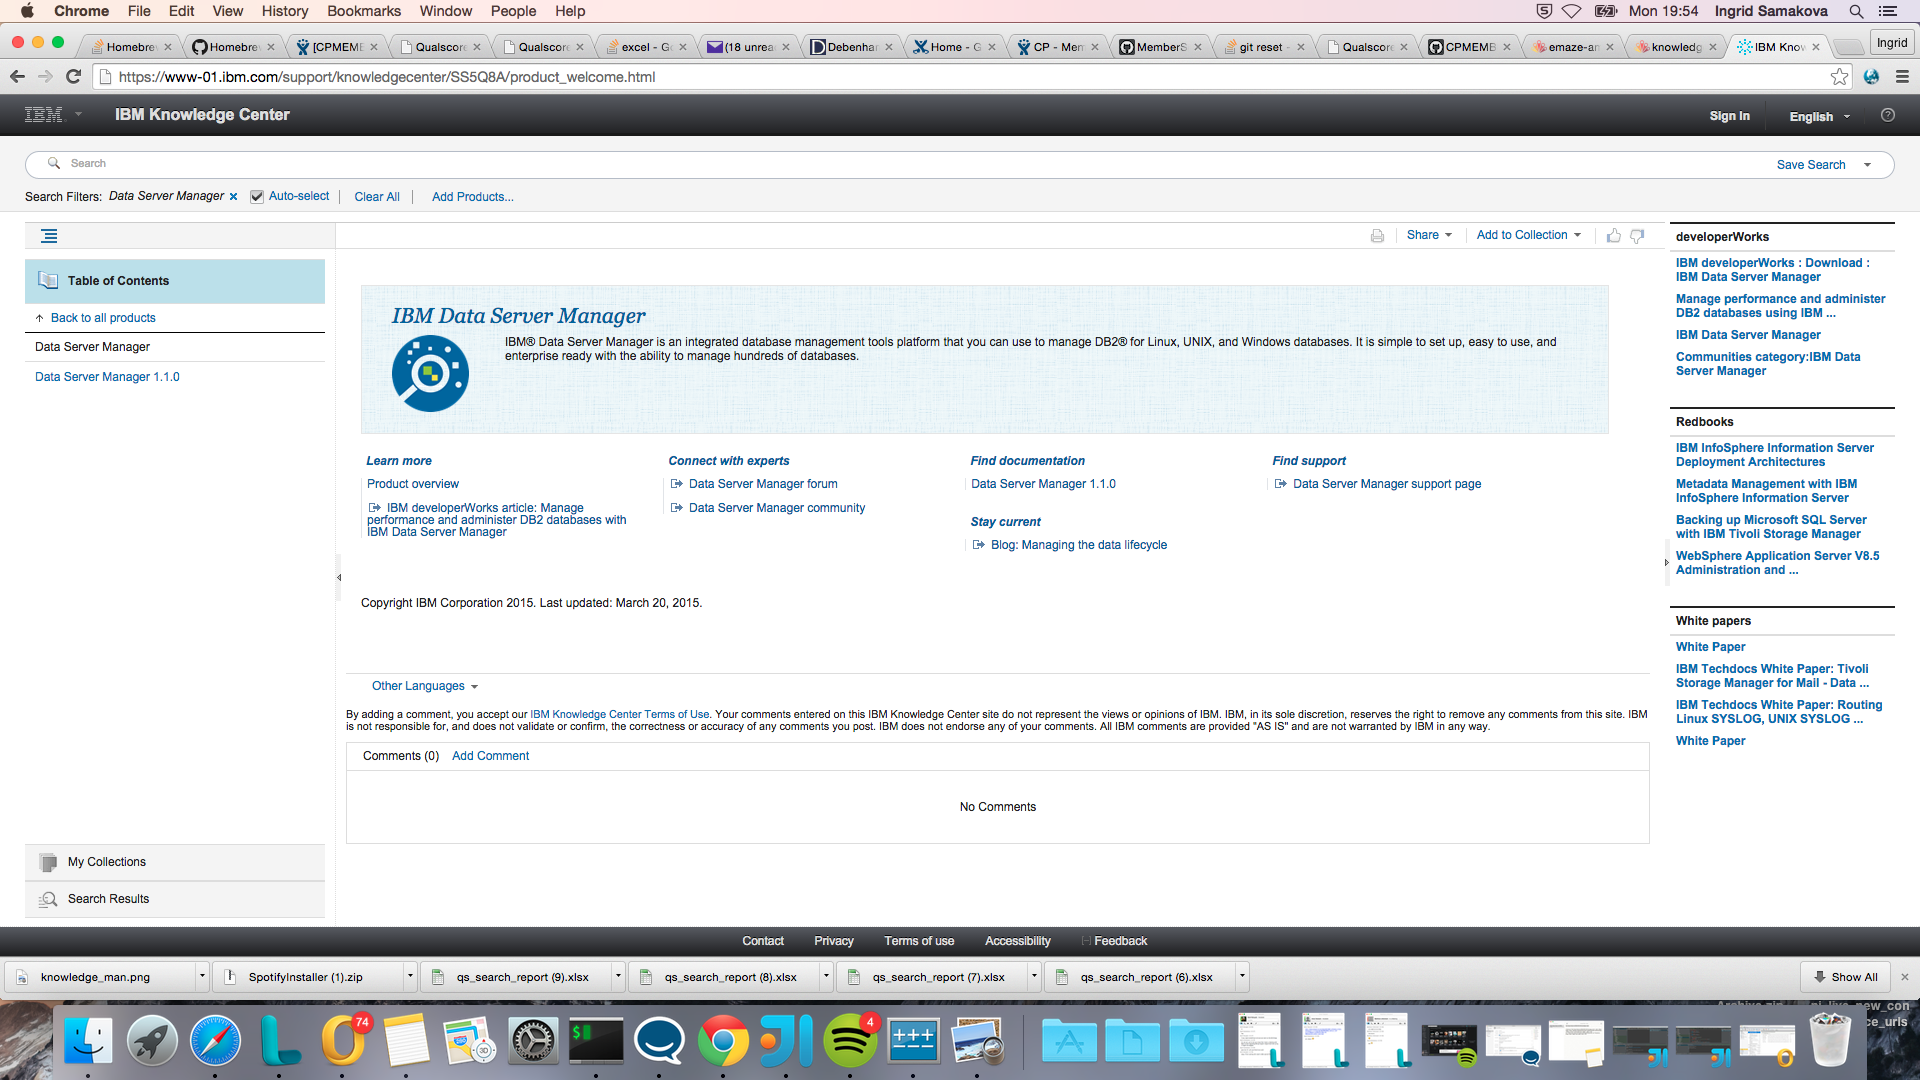Click the print page icon
1920x1080 pixels.
pos(1377,236)
